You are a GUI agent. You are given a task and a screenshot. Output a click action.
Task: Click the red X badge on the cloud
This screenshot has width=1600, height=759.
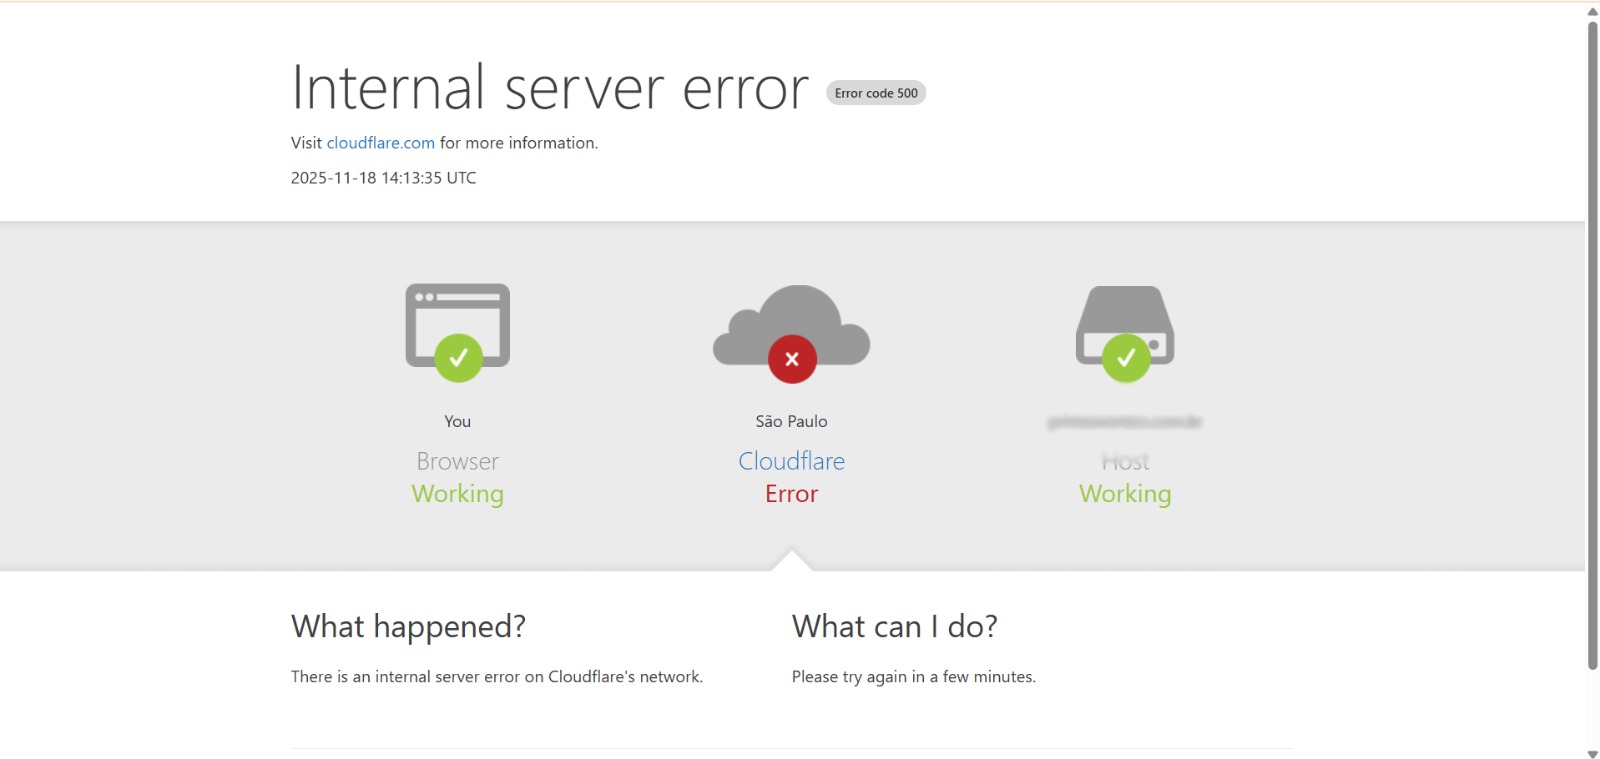tap(792, 359)
